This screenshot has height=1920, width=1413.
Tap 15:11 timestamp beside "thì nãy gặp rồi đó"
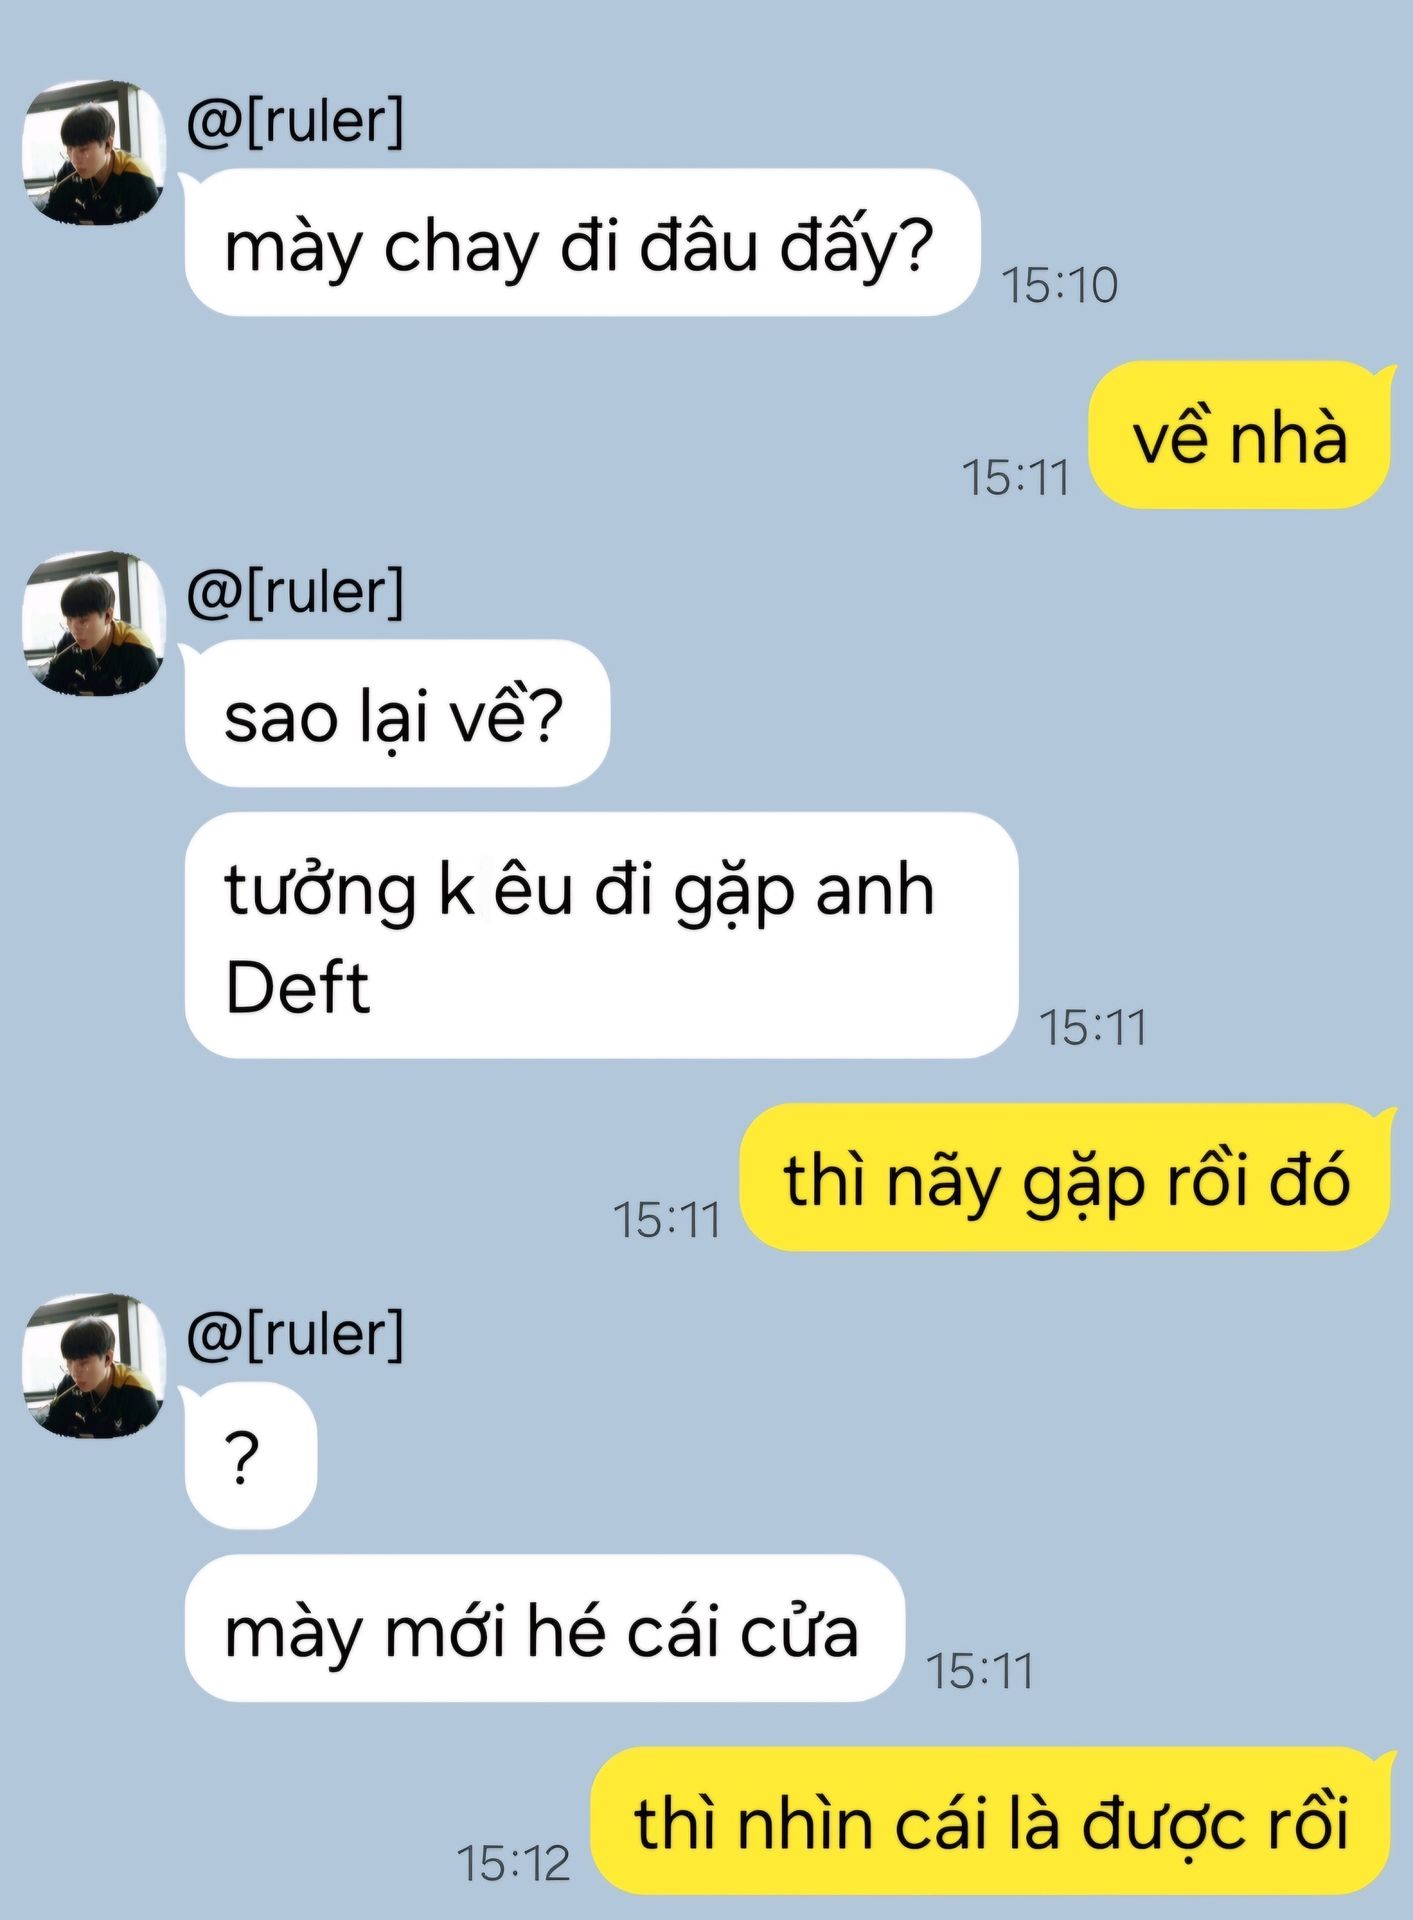click(x=666, y=1220)
